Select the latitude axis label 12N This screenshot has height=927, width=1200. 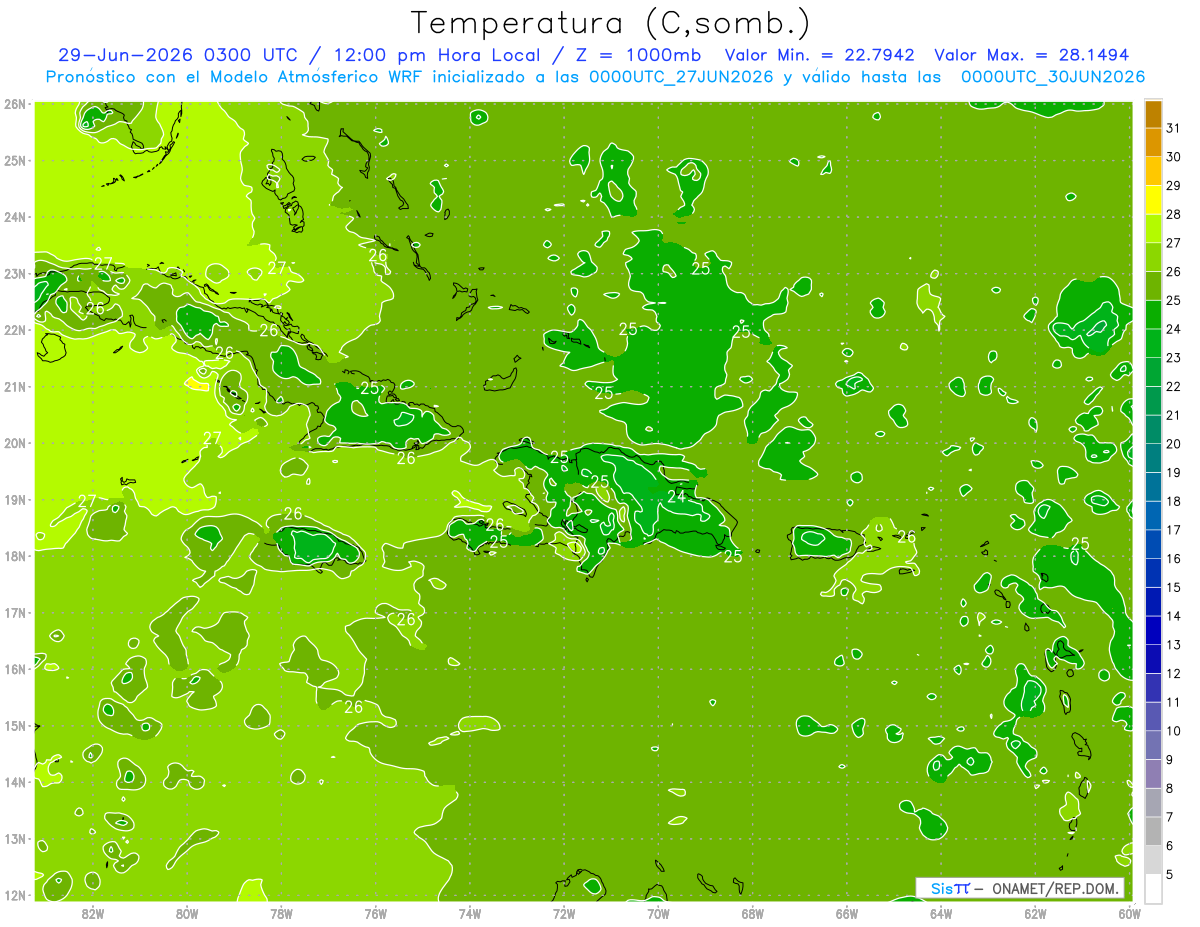click(15, 895)
